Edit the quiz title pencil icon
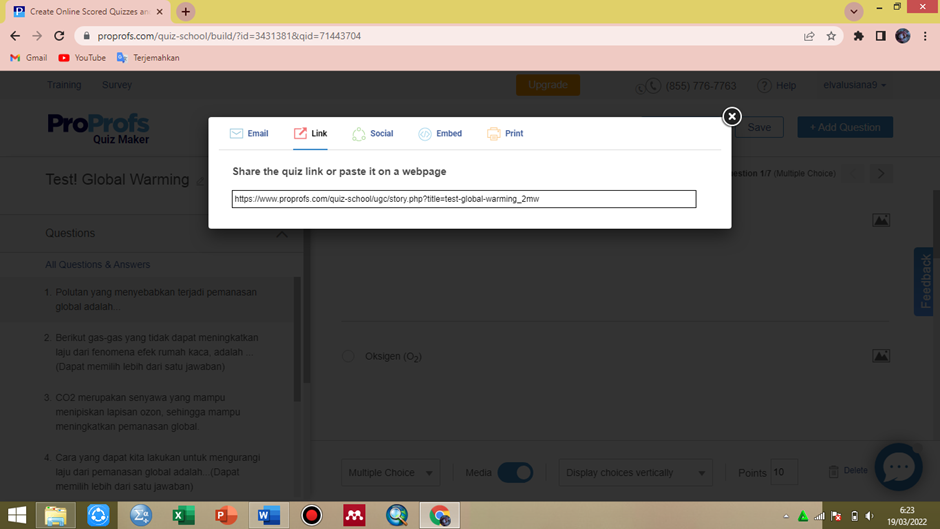The height and width of the screenshot is (529, 940). tap(201, 181)
